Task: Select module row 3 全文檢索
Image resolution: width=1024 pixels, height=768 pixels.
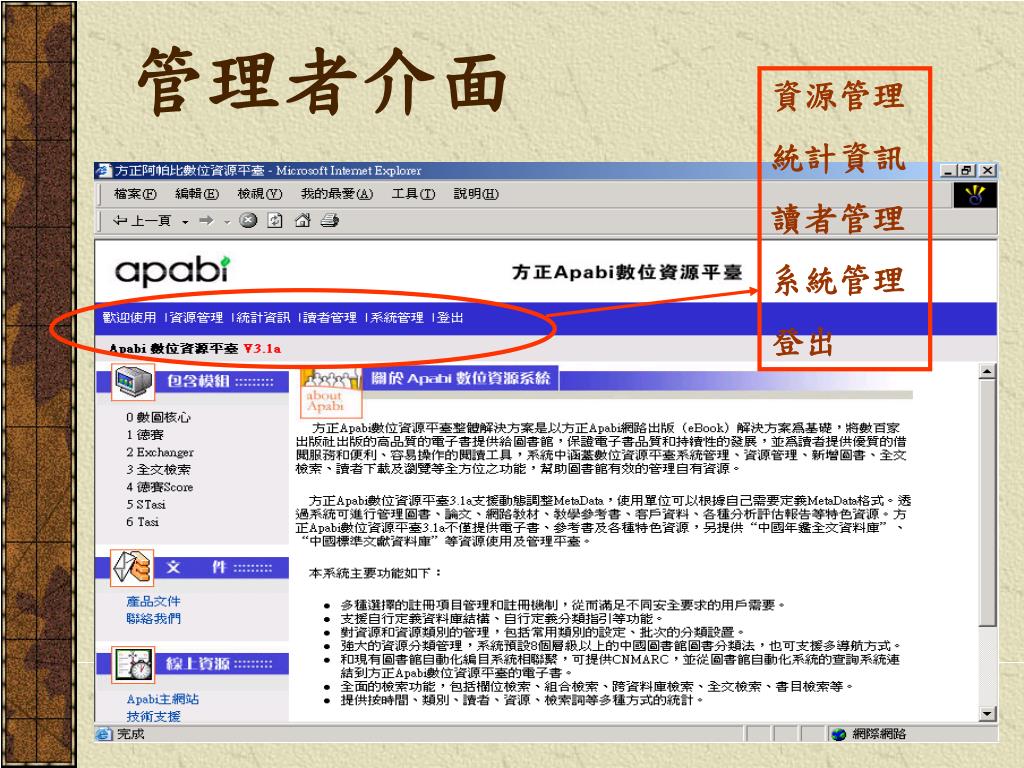Action: tap(159, 469)
